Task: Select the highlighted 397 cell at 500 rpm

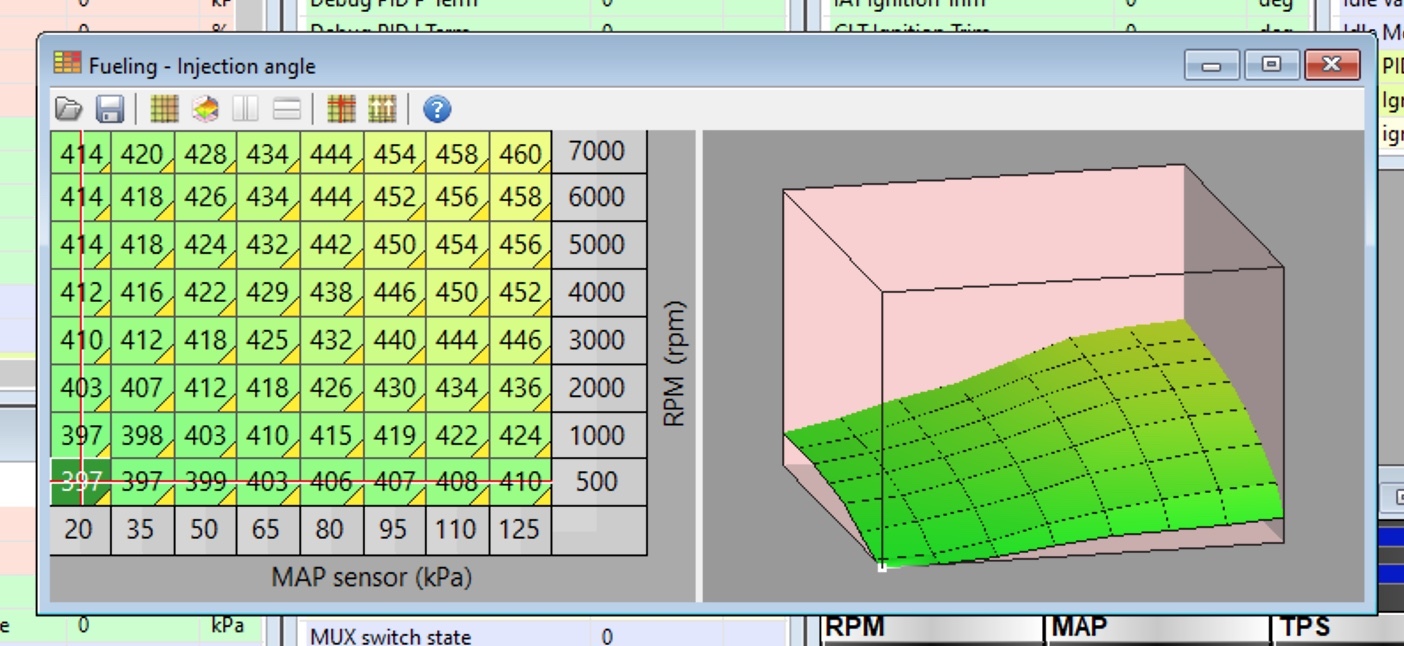Action: (80, 482)
